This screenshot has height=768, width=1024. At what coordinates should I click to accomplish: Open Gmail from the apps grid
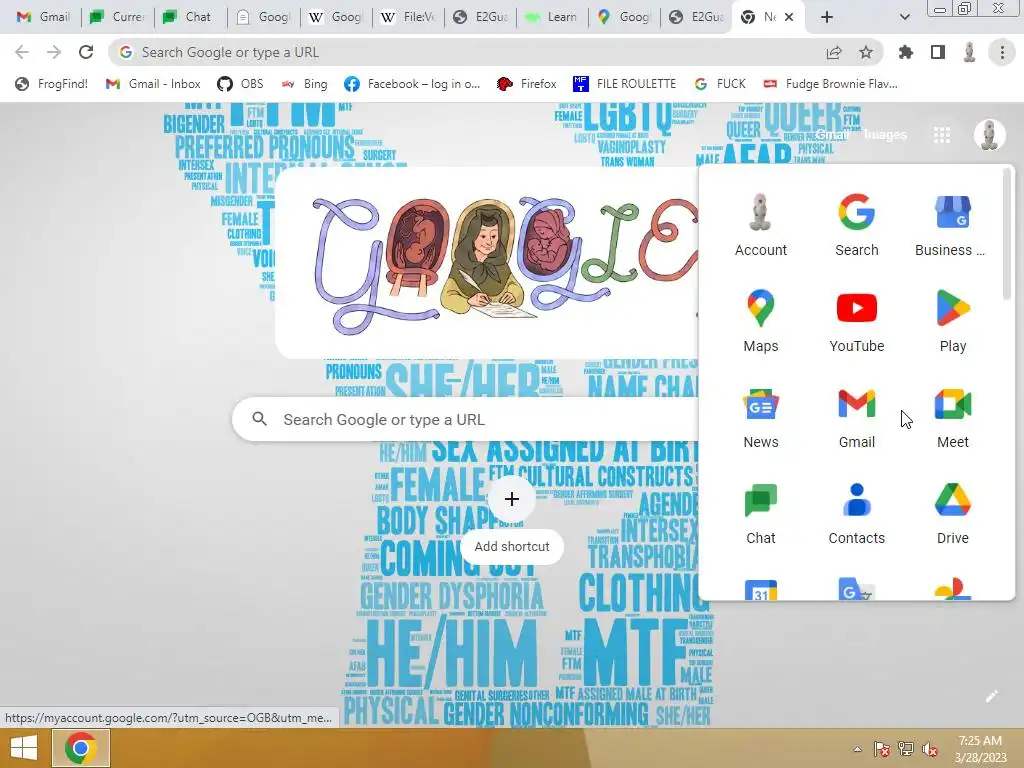[x=856, y=417]
